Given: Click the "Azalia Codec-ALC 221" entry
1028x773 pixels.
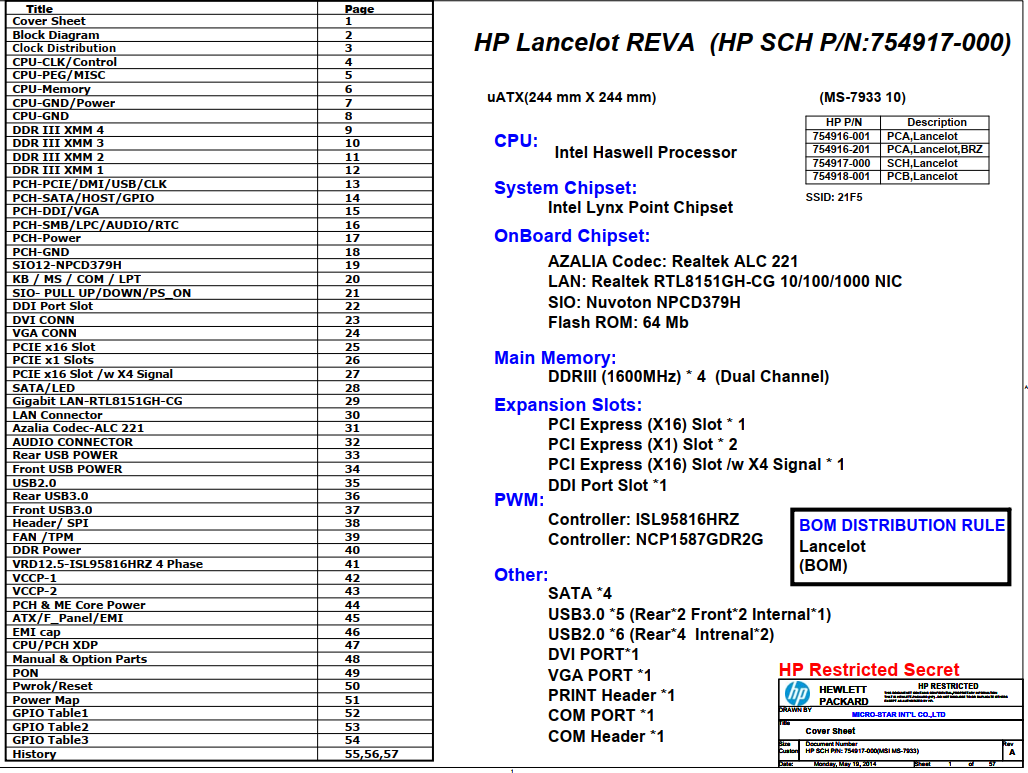Looking at the screenshot, I should click(77, 427).
